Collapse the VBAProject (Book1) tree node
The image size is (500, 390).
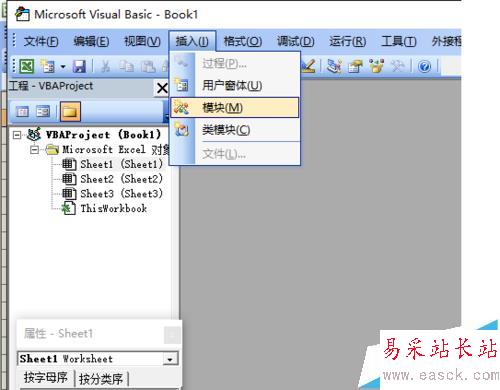point(17,135)
